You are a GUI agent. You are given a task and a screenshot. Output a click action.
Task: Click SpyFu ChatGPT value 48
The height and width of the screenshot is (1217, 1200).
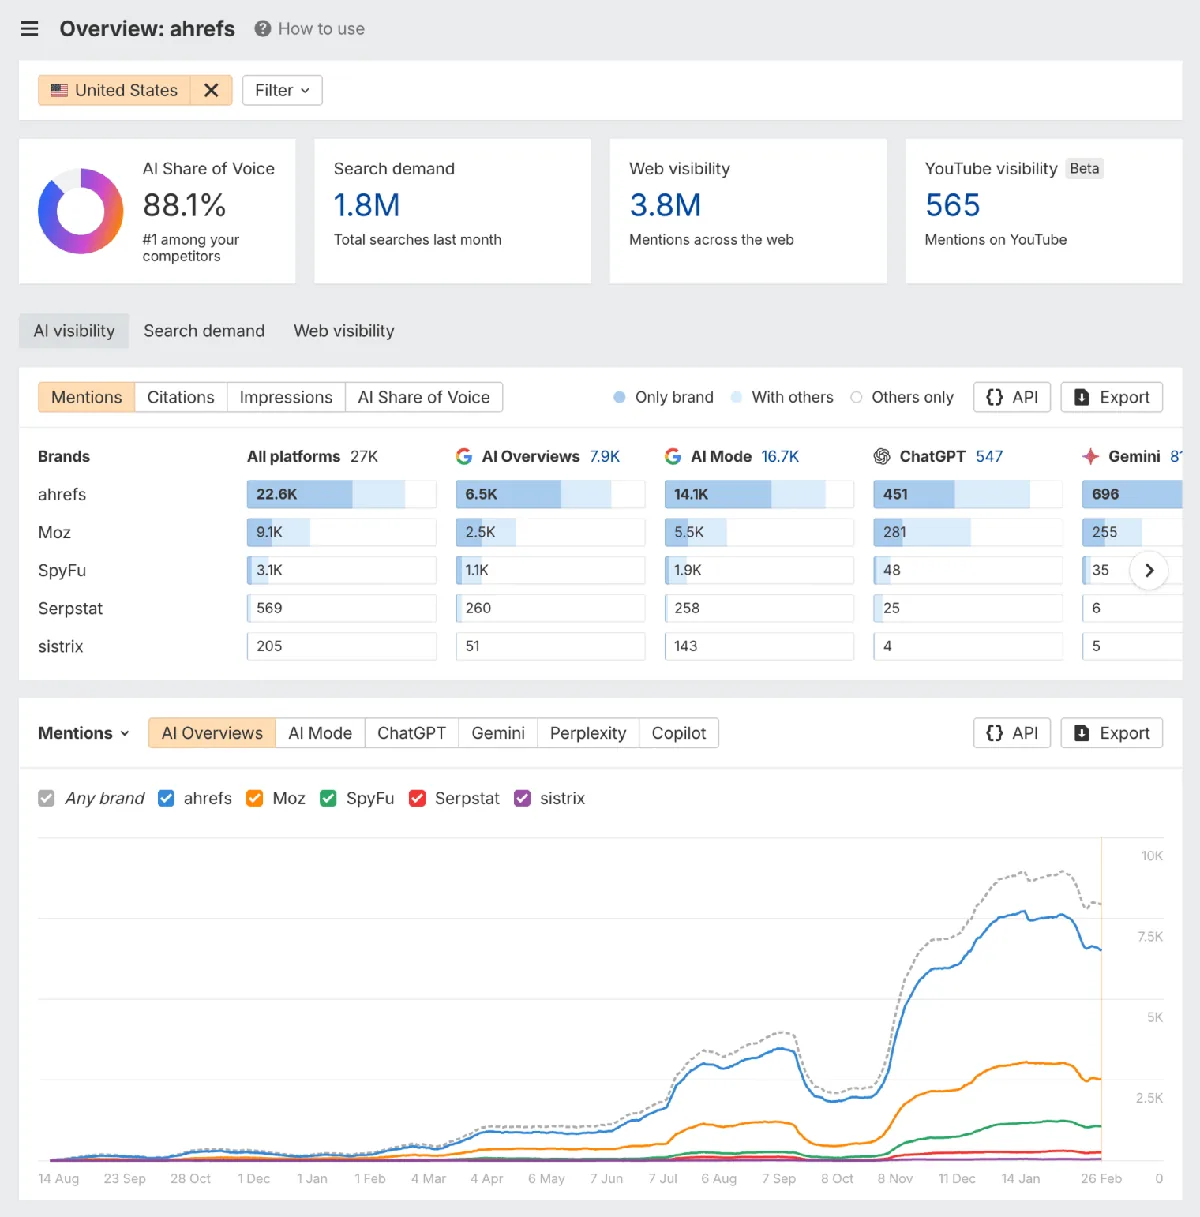892,570
